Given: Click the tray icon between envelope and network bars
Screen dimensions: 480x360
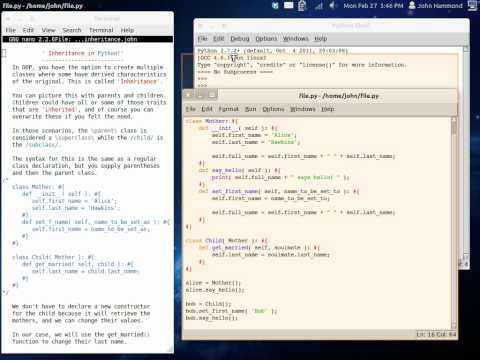Looking at the screenshot, I should tap(302, 6).
